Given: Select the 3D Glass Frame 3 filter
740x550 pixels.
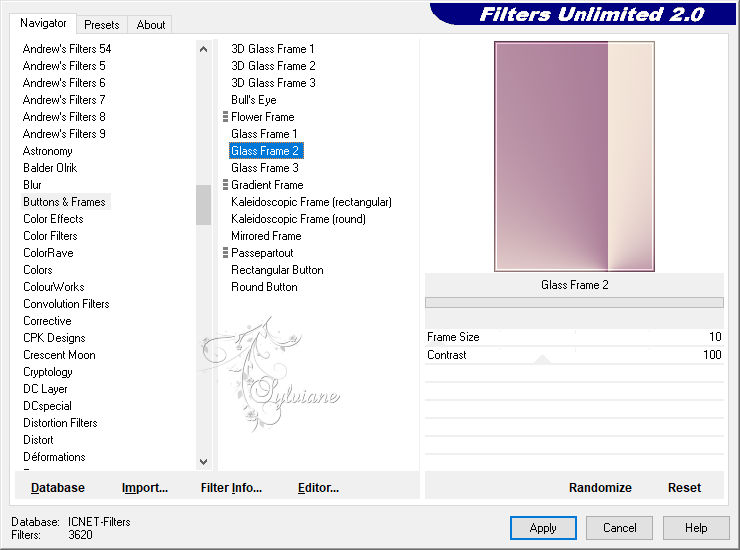Looking at the screenshot, I should (273, 83).
